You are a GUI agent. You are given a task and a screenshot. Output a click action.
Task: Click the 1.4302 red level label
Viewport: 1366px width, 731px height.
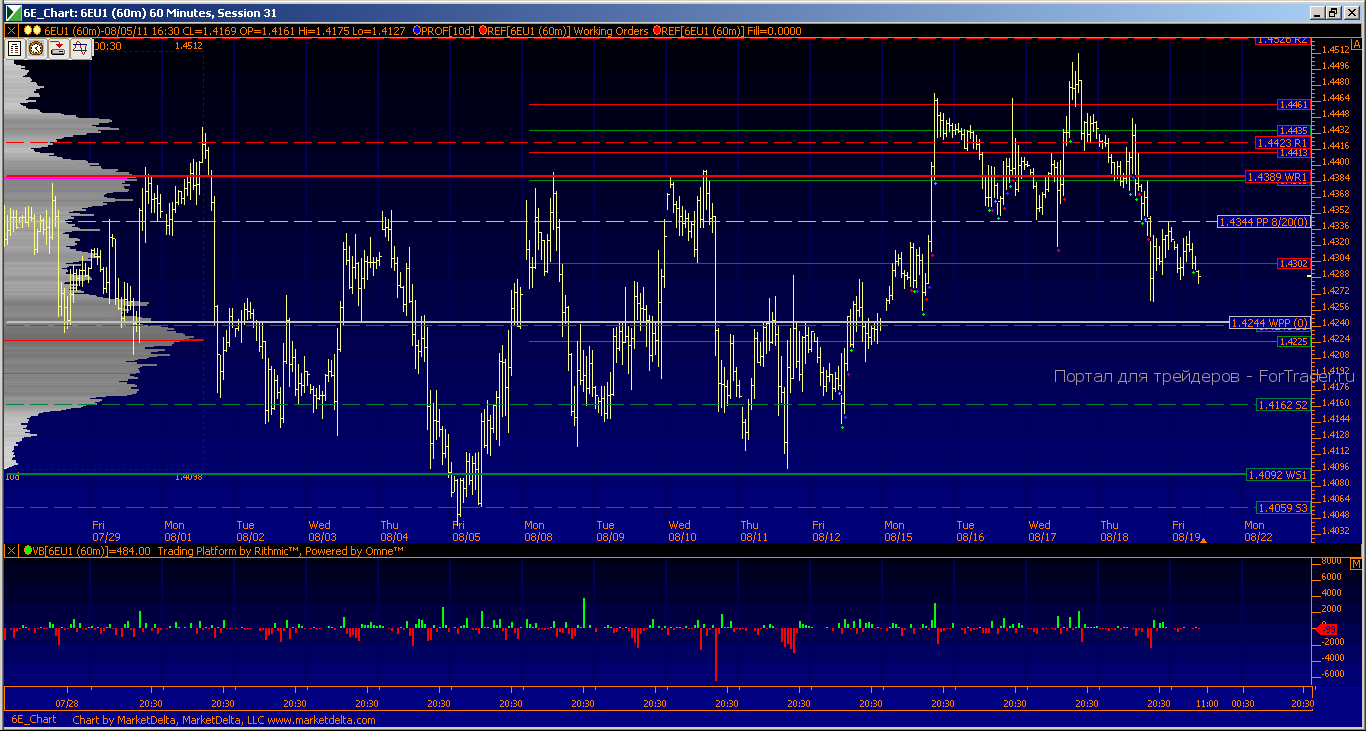point(1293,264)
